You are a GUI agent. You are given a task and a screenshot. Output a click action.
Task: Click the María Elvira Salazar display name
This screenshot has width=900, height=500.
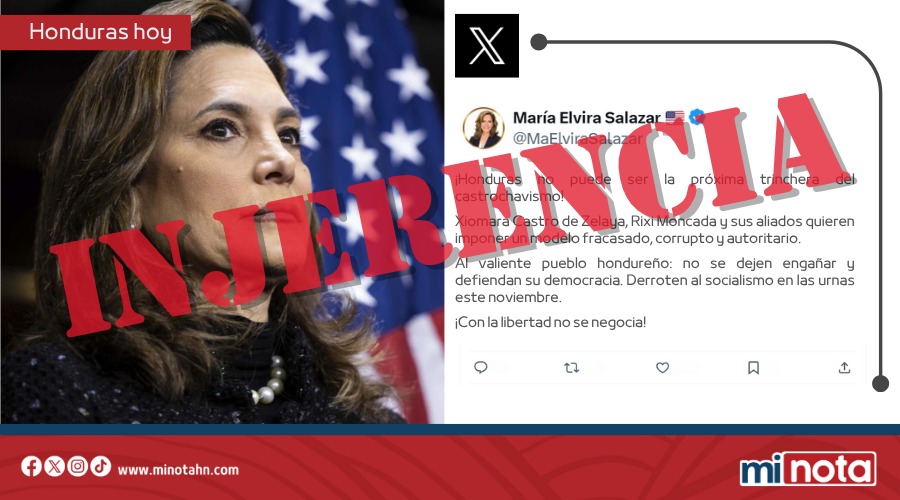[586, 118]
